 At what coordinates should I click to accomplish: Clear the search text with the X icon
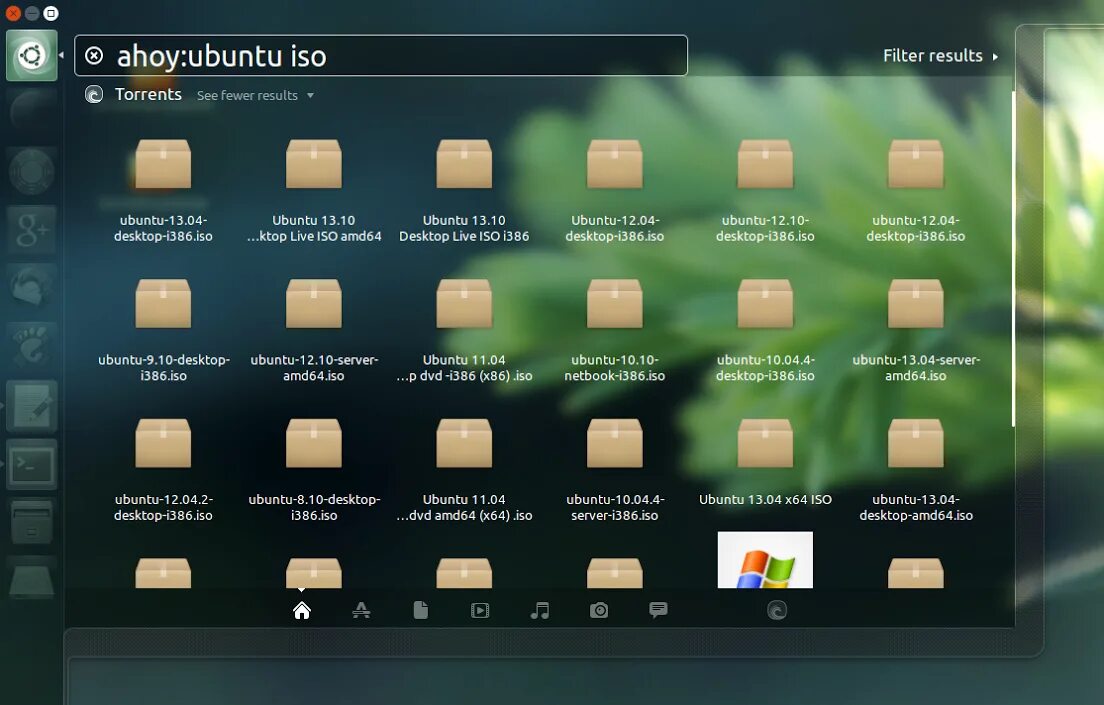point(94,56)
